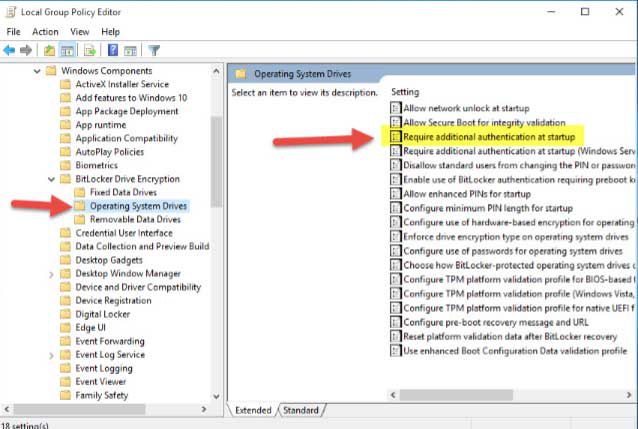Select the Extended tab
Viewport: 638px width, 429px height.
254,410
